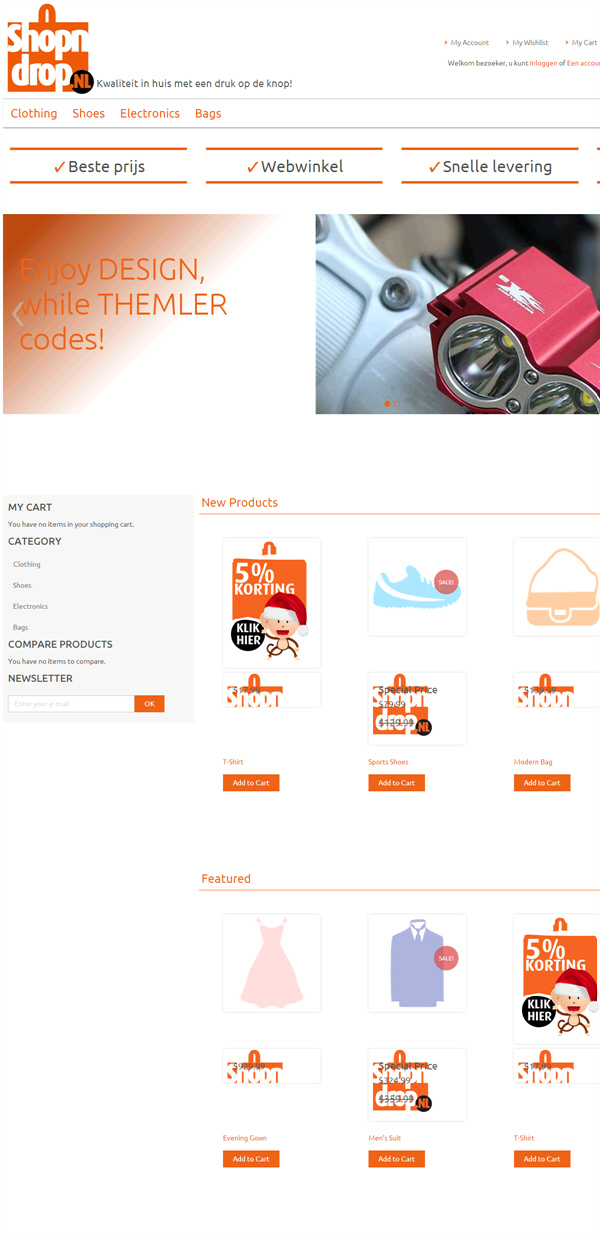The image size is (600, 1236).
Task: Open the Clothing menu
Action: [34, 113]
